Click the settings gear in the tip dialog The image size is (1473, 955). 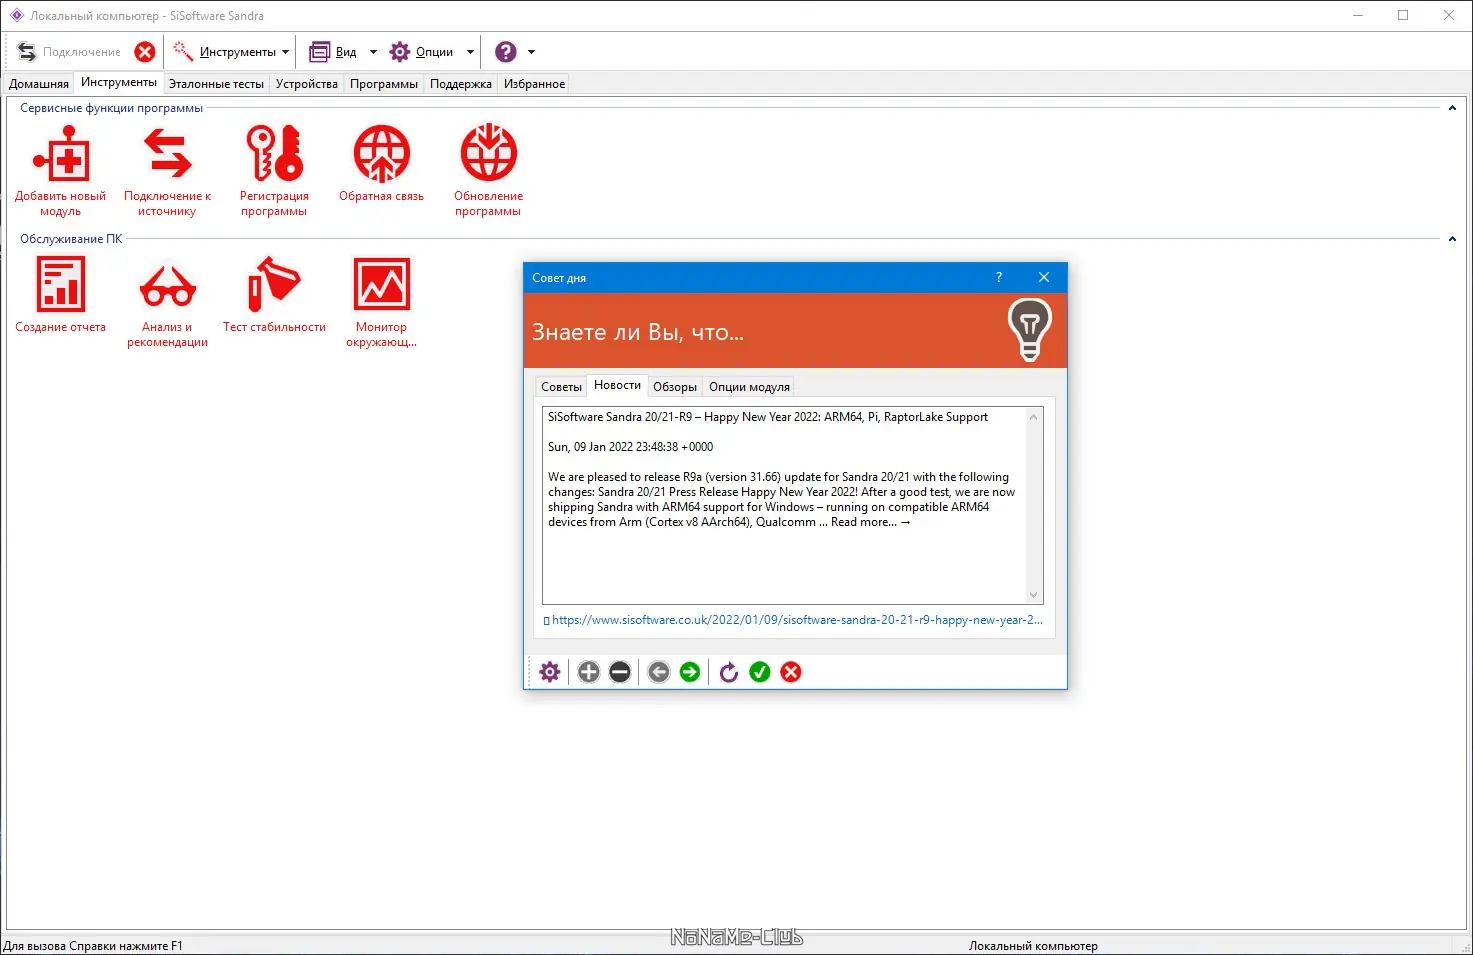tap(548, 672)
